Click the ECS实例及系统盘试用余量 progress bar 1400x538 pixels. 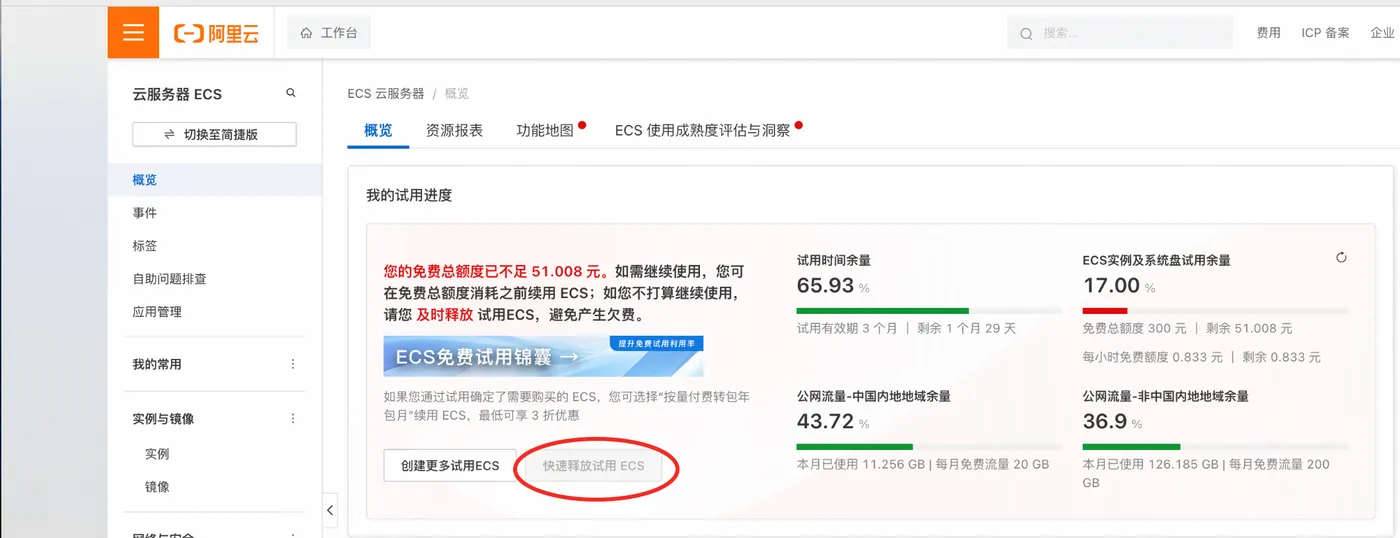(1216, 311)
